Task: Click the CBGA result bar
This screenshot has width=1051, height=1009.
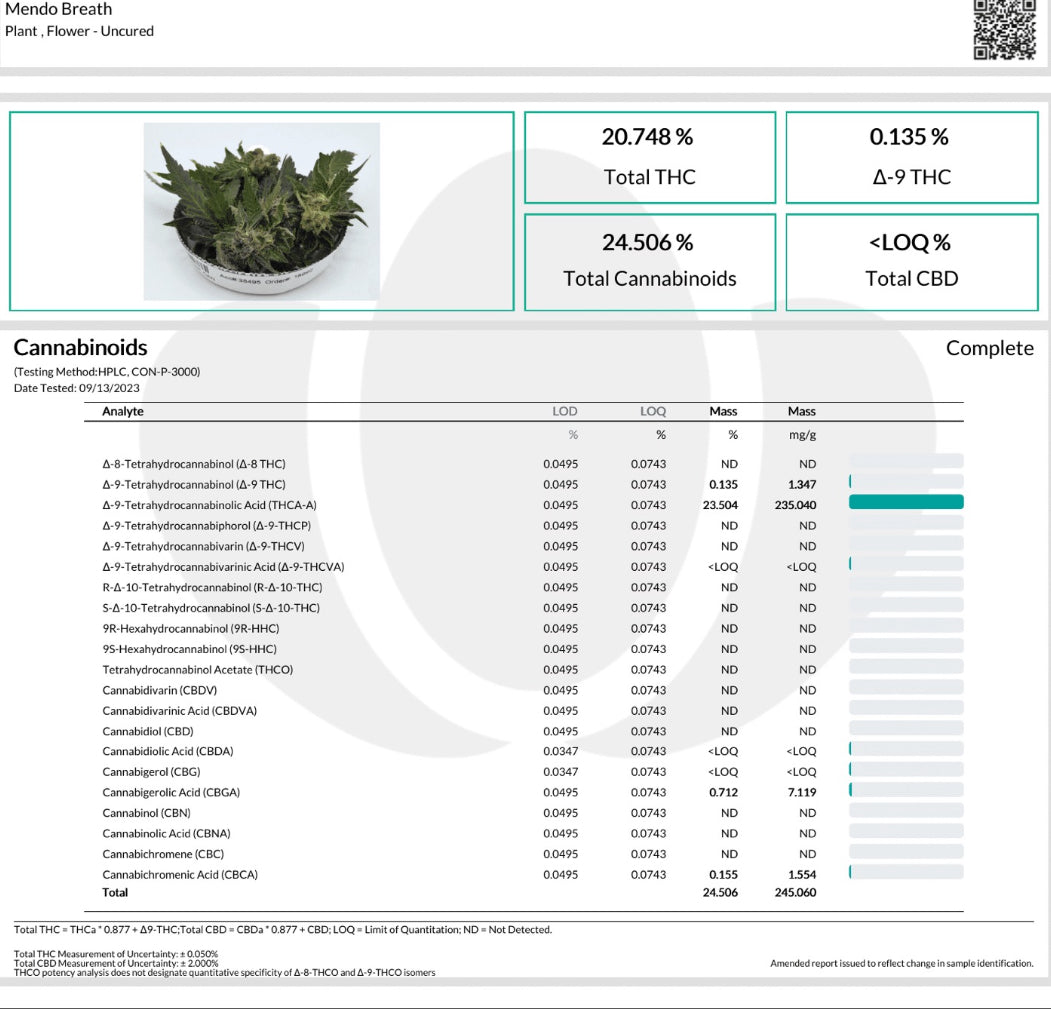Action: 905,790
